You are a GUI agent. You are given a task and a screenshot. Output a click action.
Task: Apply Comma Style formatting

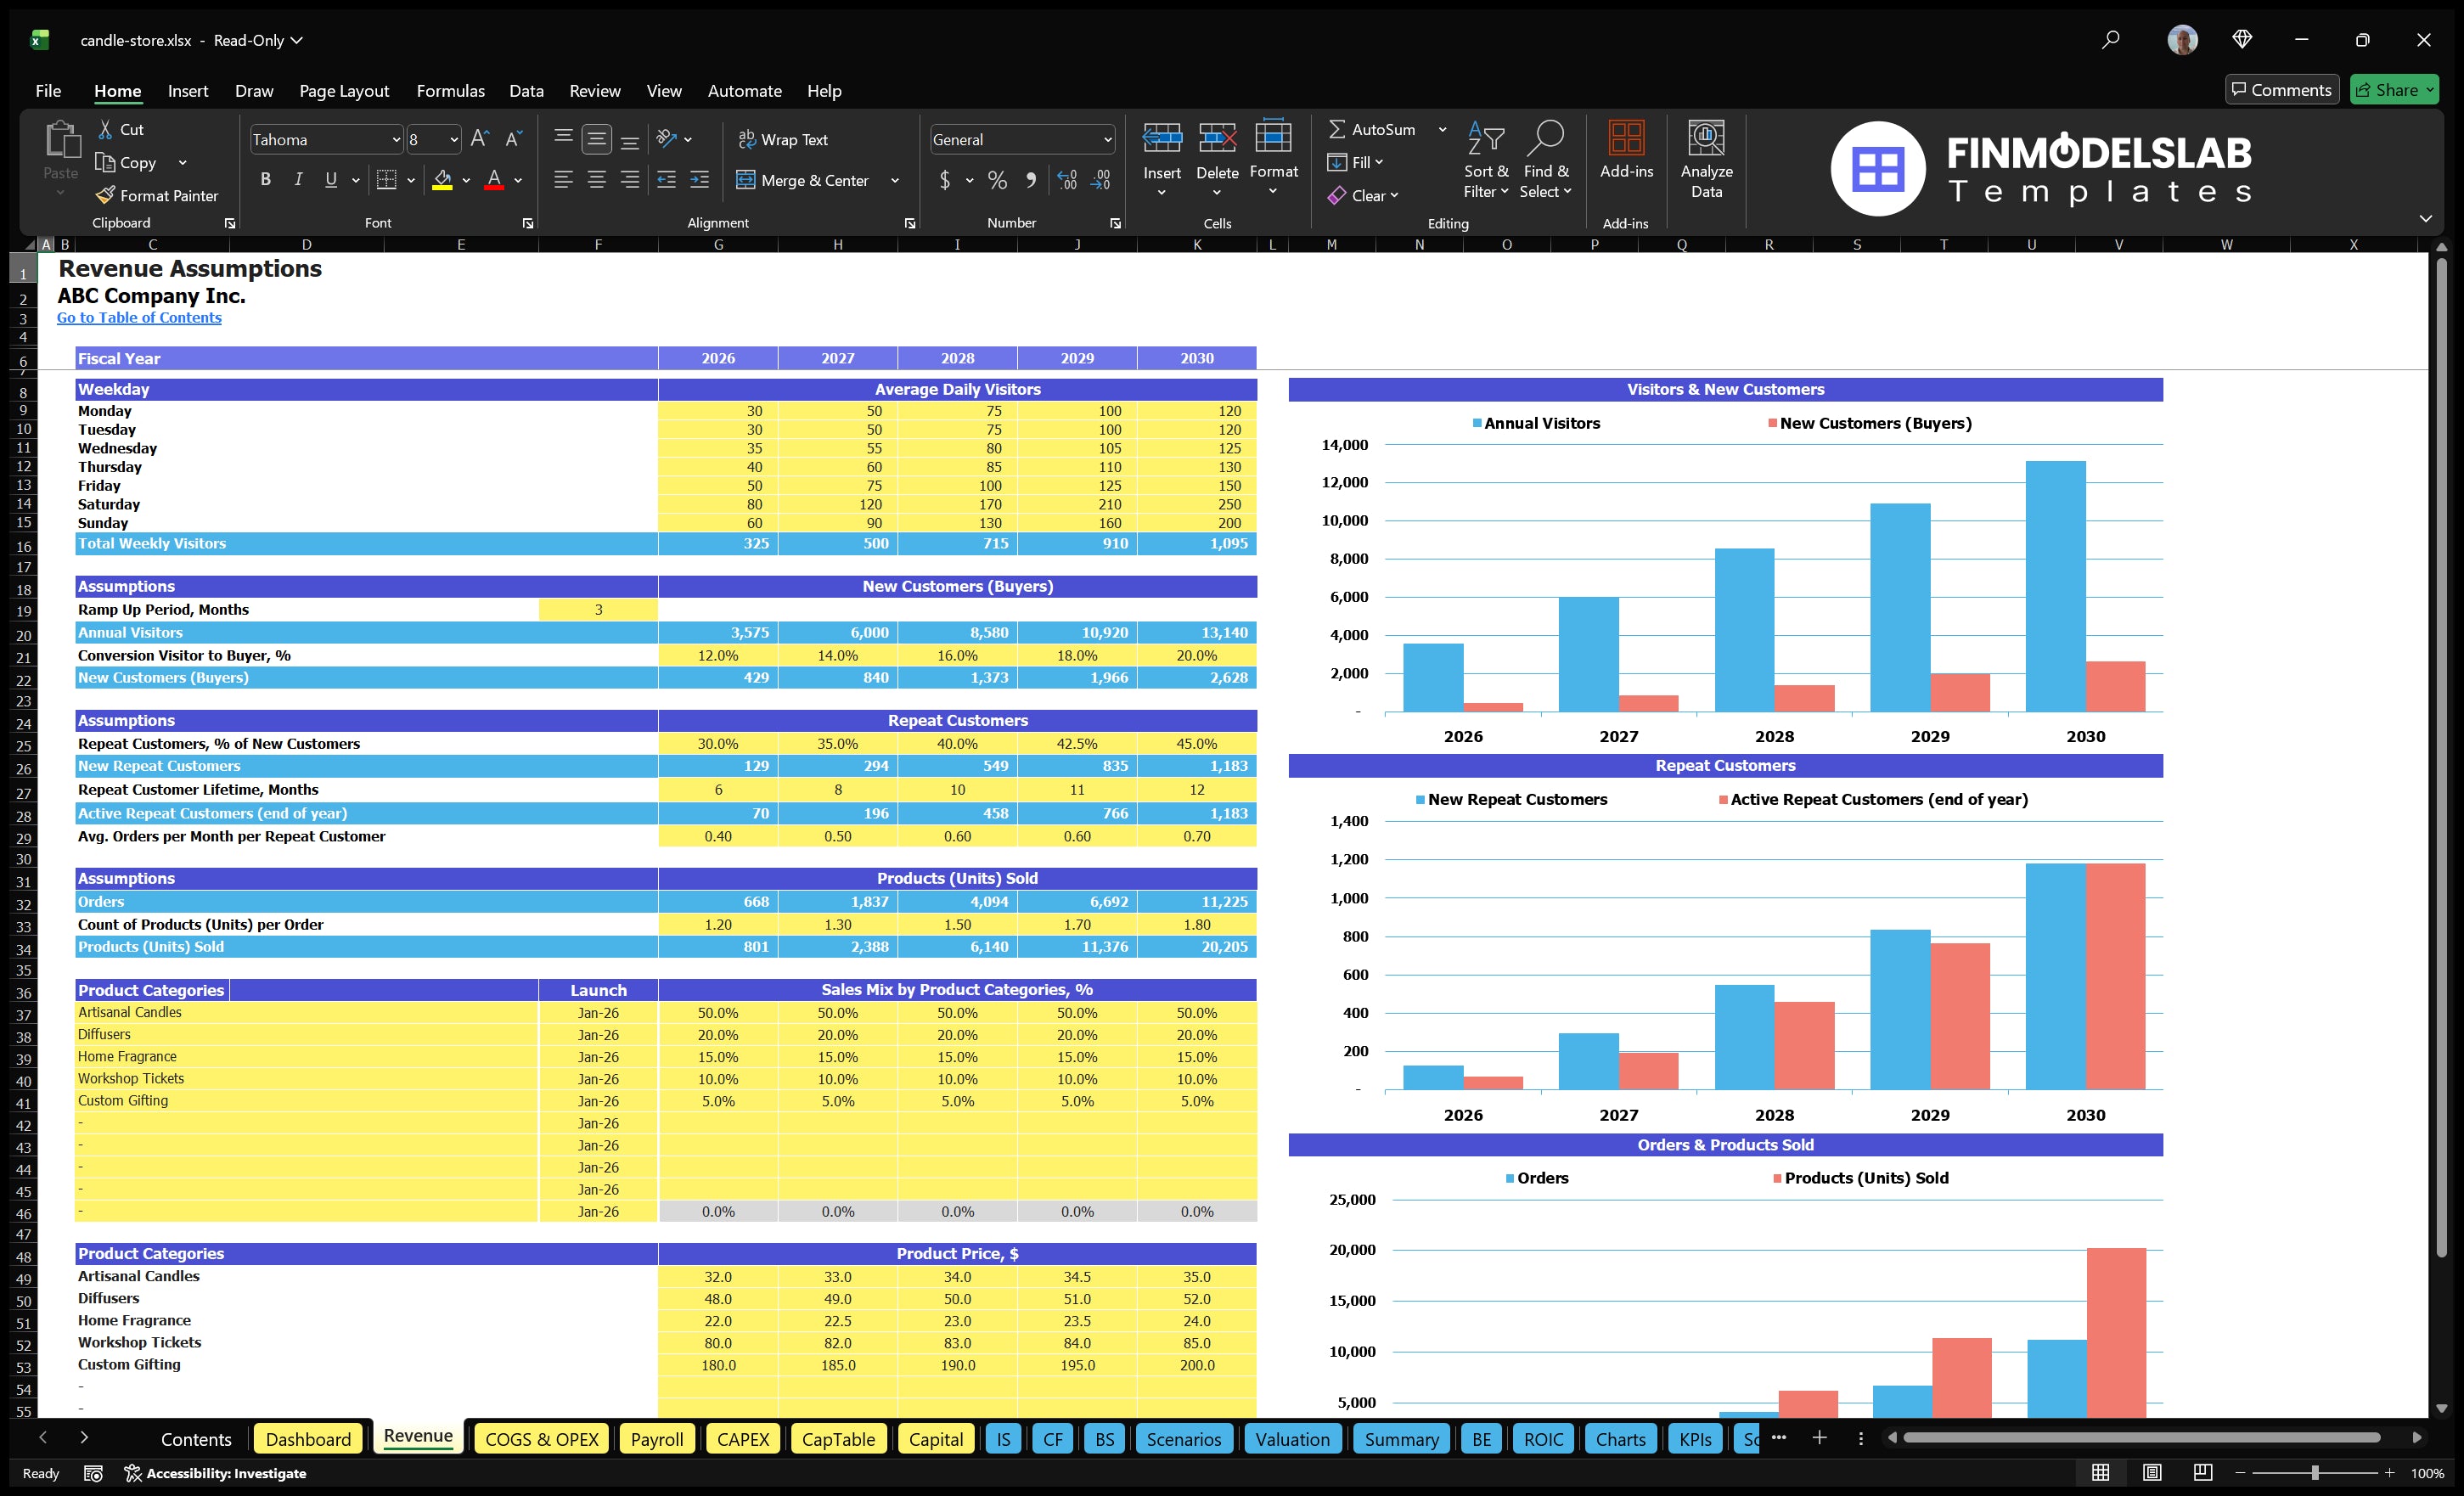pos(1031,180)
